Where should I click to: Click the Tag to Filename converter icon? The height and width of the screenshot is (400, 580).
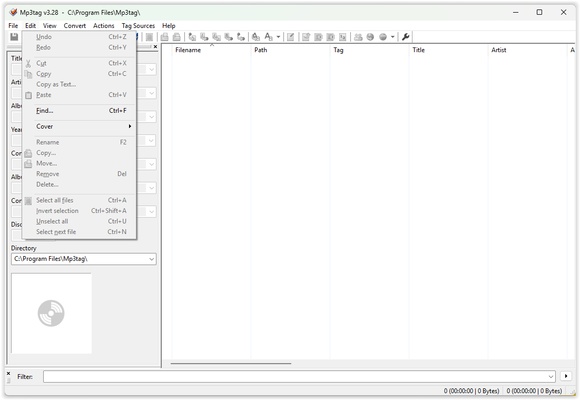(x=192, y=37)
